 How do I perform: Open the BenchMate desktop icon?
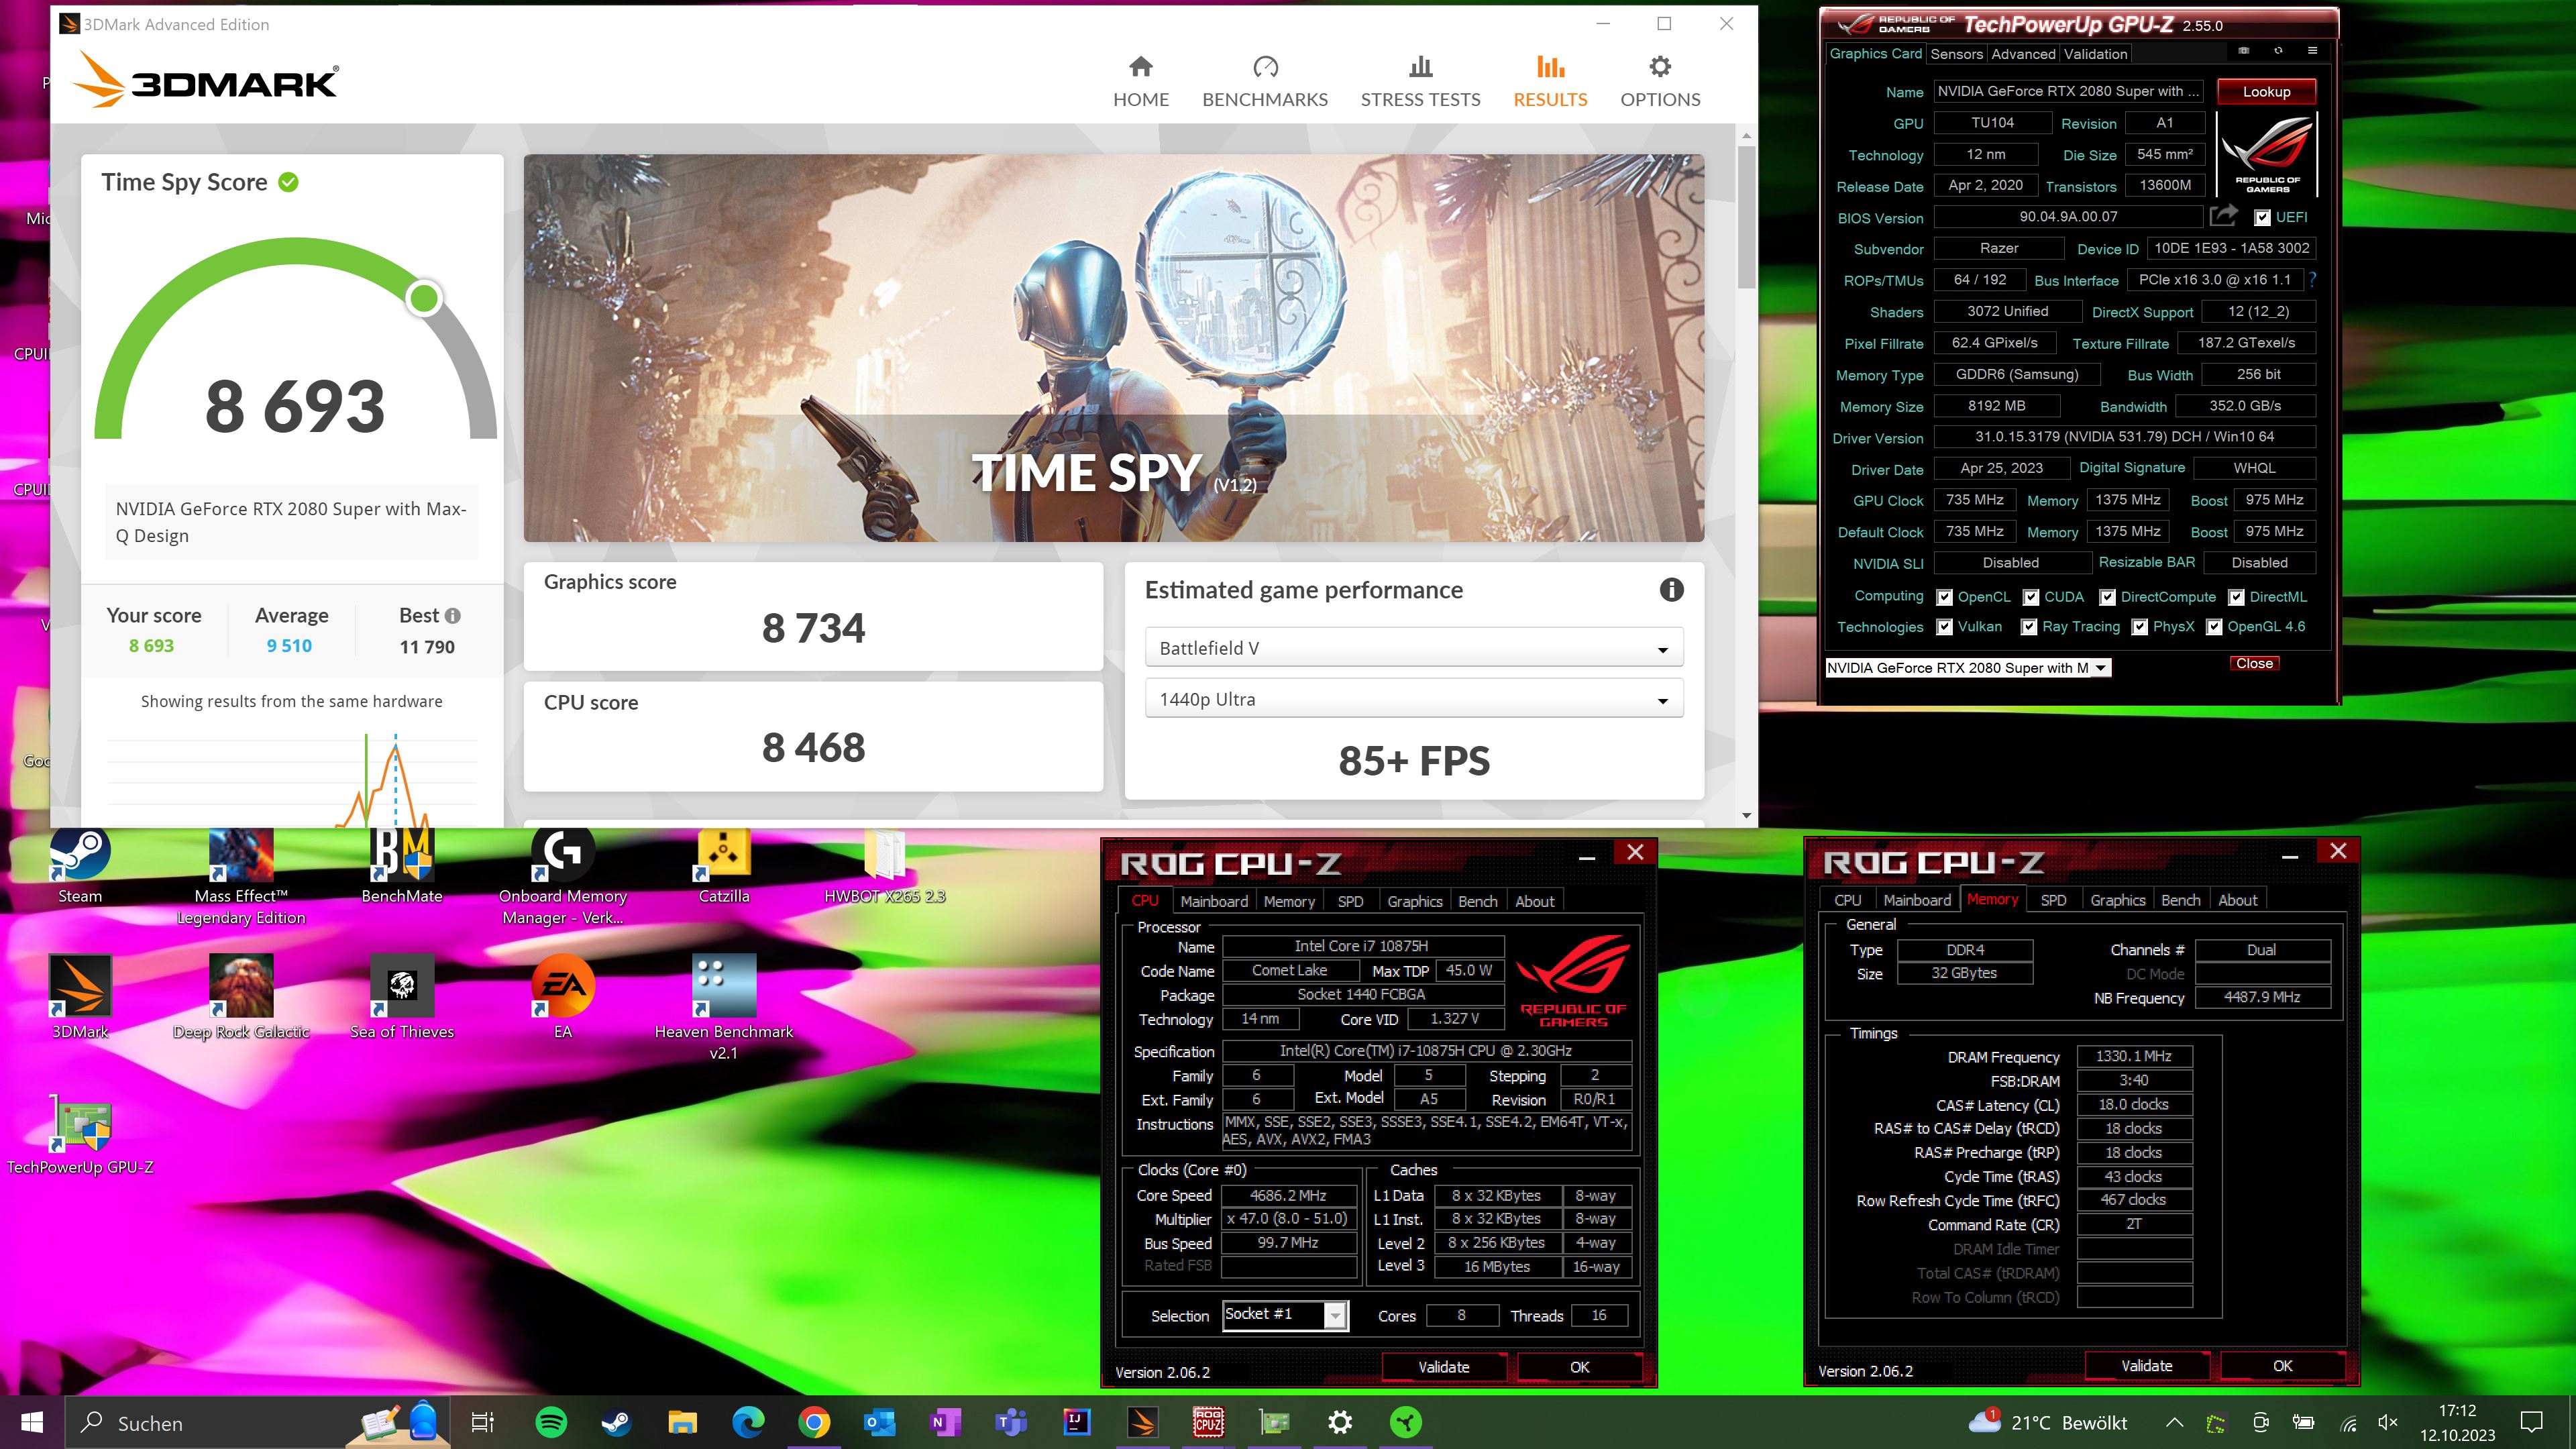pyautogui.click(x=402, y=866)
